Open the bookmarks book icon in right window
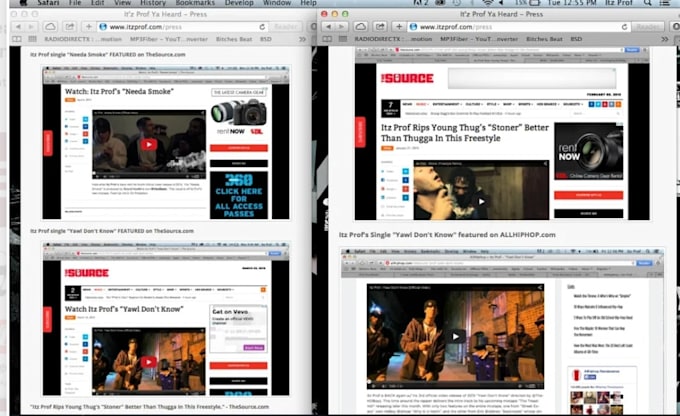 tap(327, 39)
